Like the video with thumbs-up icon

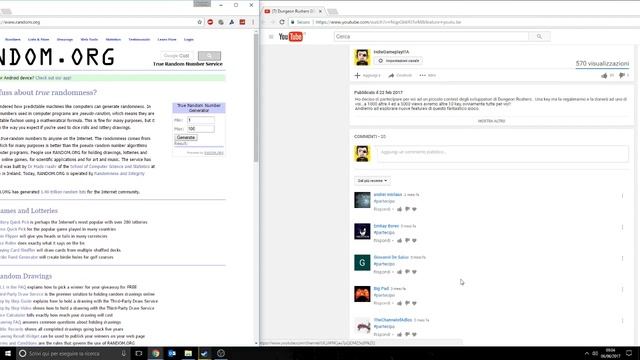604,76
